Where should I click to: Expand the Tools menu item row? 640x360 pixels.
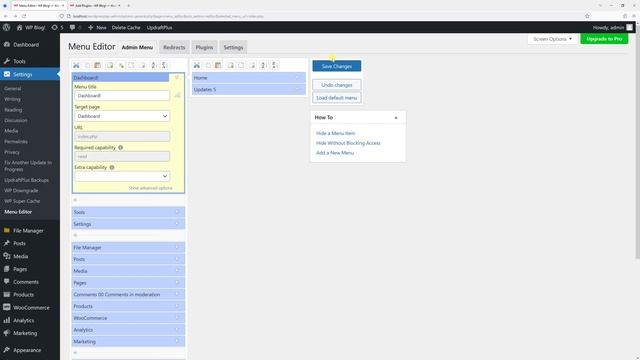coord(177,212)
